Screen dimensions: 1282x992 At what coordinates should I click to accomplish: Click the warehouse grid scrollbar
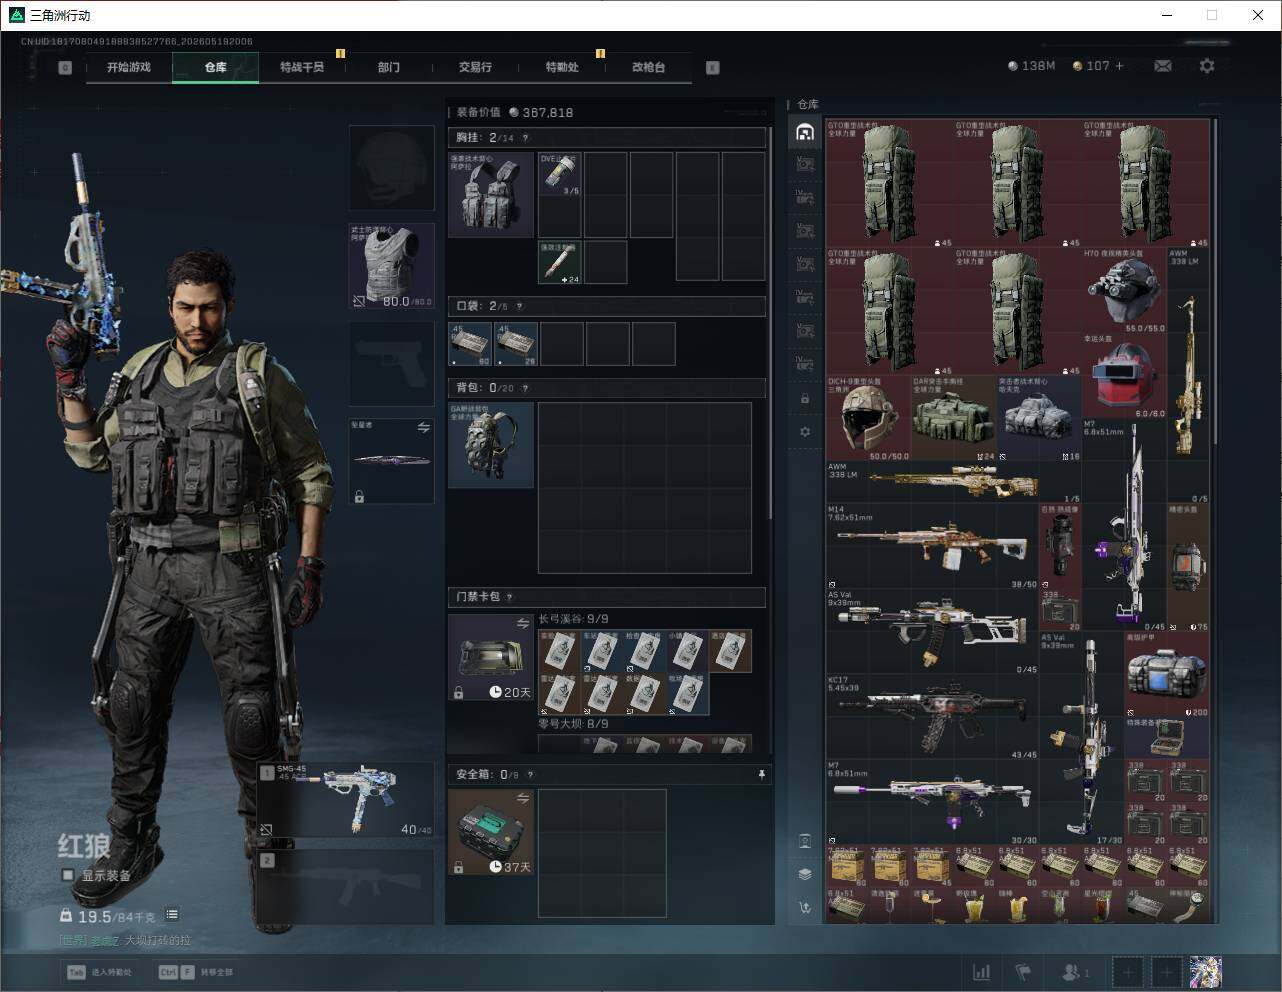point(1215,280)
